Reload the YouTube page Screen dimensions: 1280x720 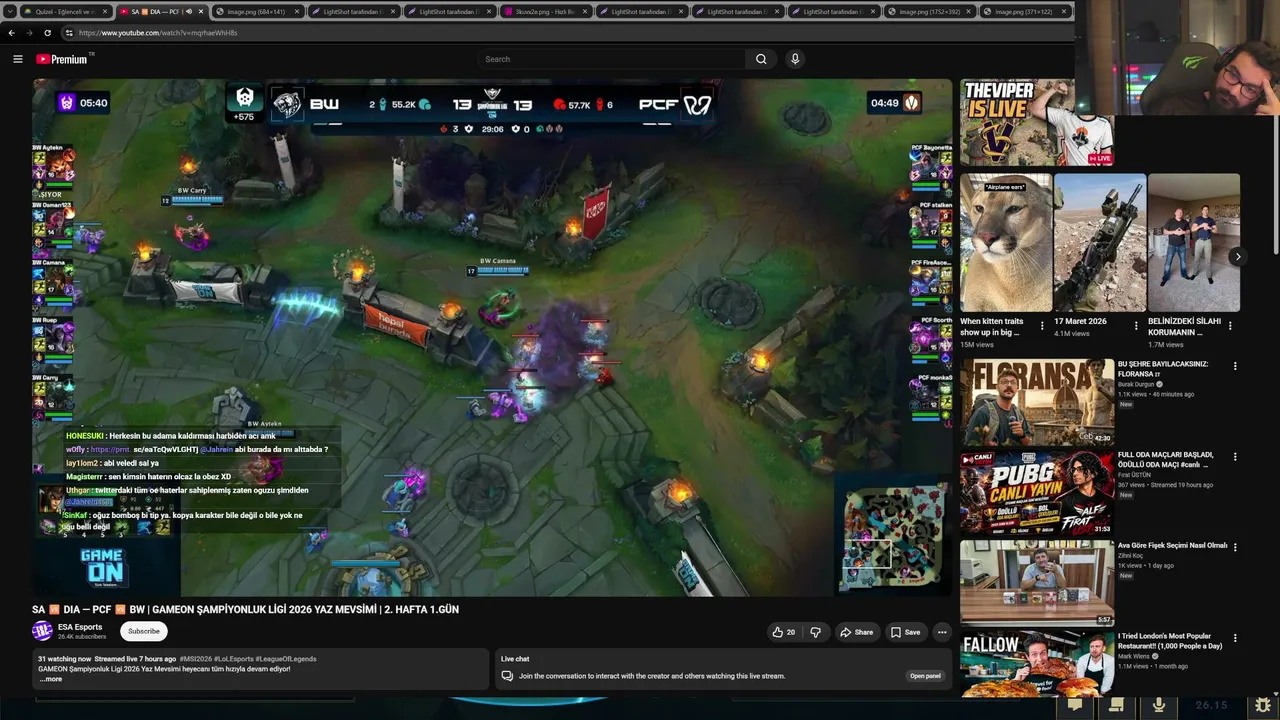(x=47, y=33)
